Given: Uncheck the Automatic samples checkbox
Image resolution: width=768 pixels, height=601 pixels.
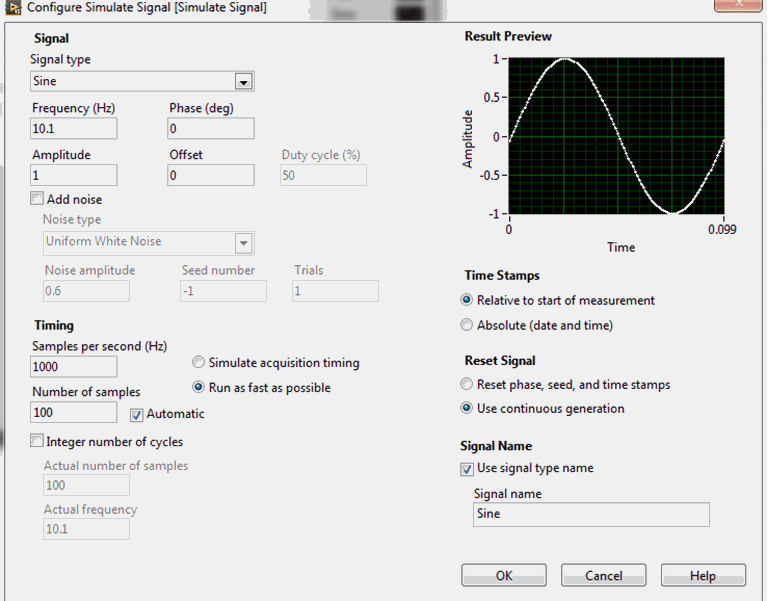Looking at the screenshot, I should [138, 414].
